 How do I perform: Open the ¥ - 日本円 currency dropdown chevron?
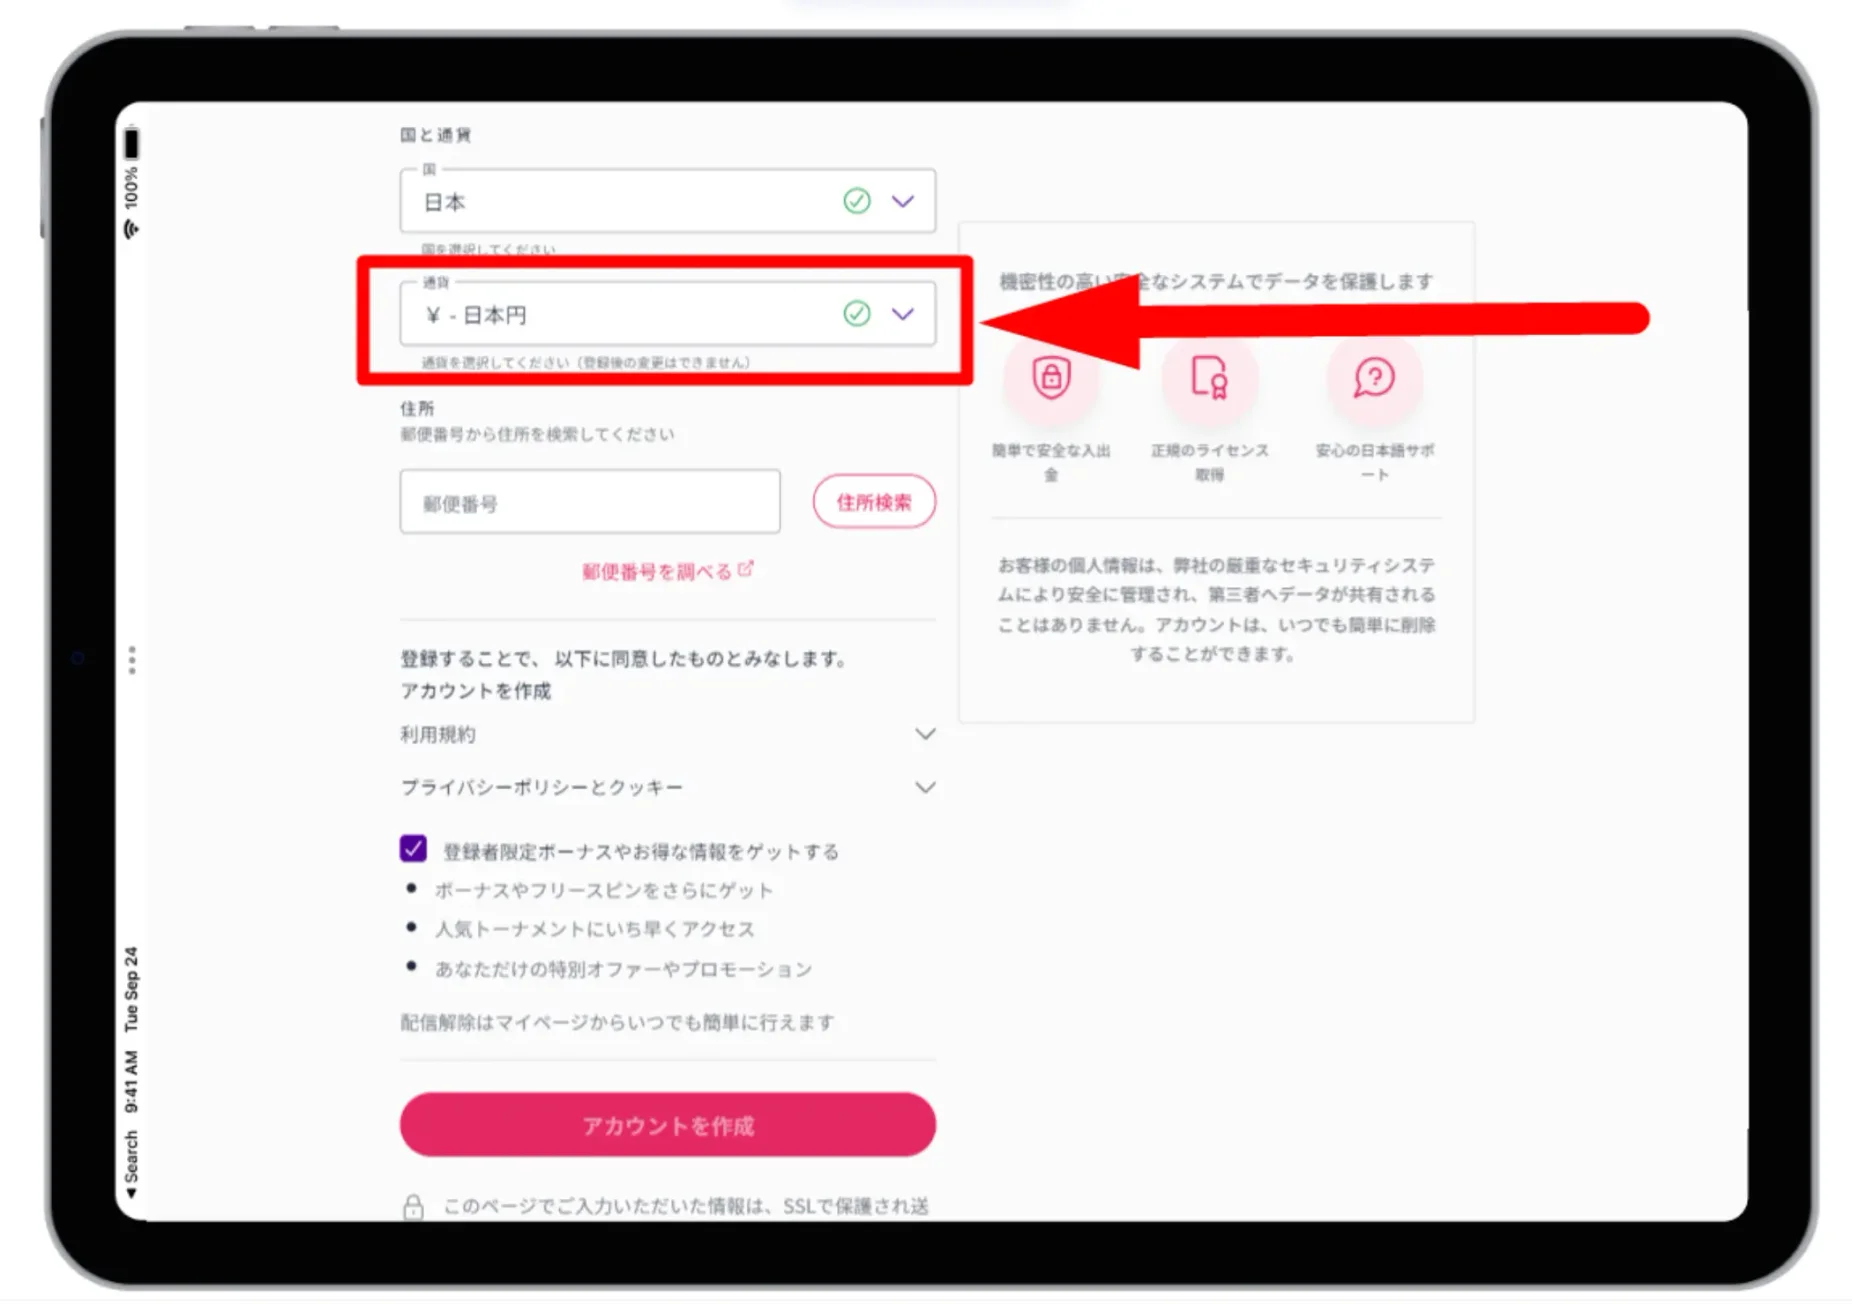coord(903,314)
